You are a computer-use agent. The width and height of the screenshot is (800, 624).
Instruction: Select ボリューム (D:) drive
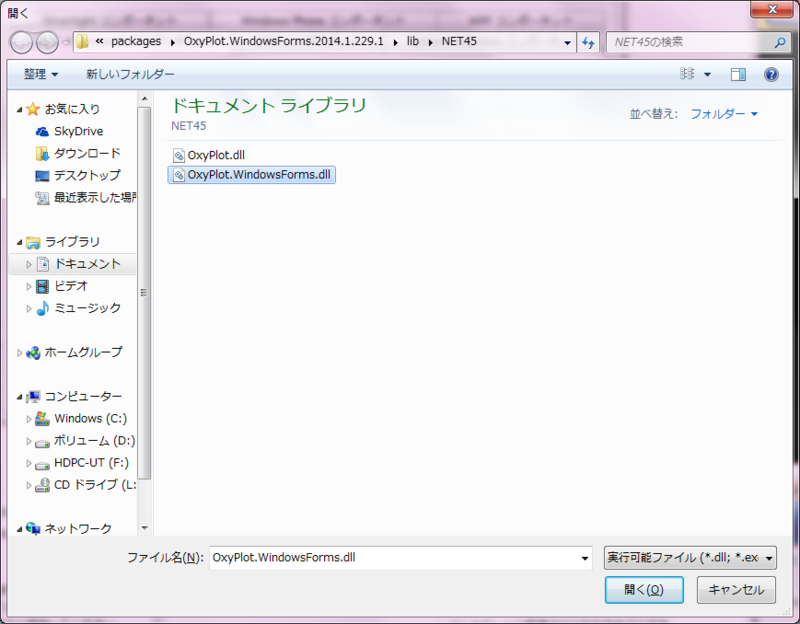tap(94, 440)
